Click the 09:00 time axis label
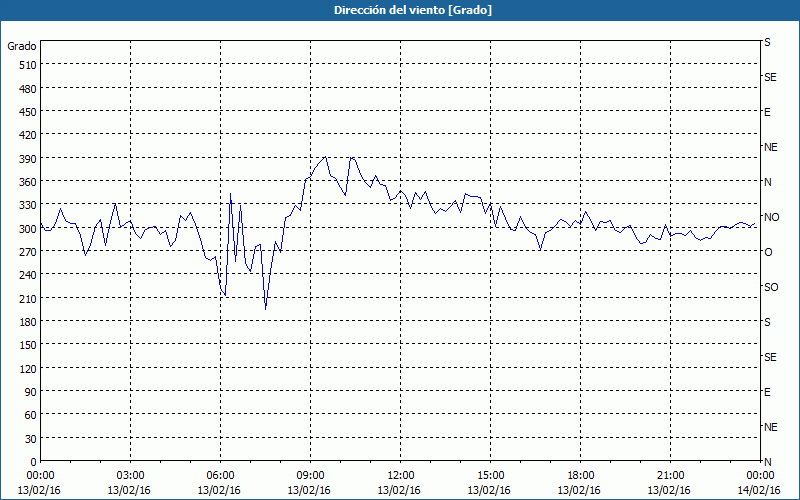800x500 pixels. point(310,476)
